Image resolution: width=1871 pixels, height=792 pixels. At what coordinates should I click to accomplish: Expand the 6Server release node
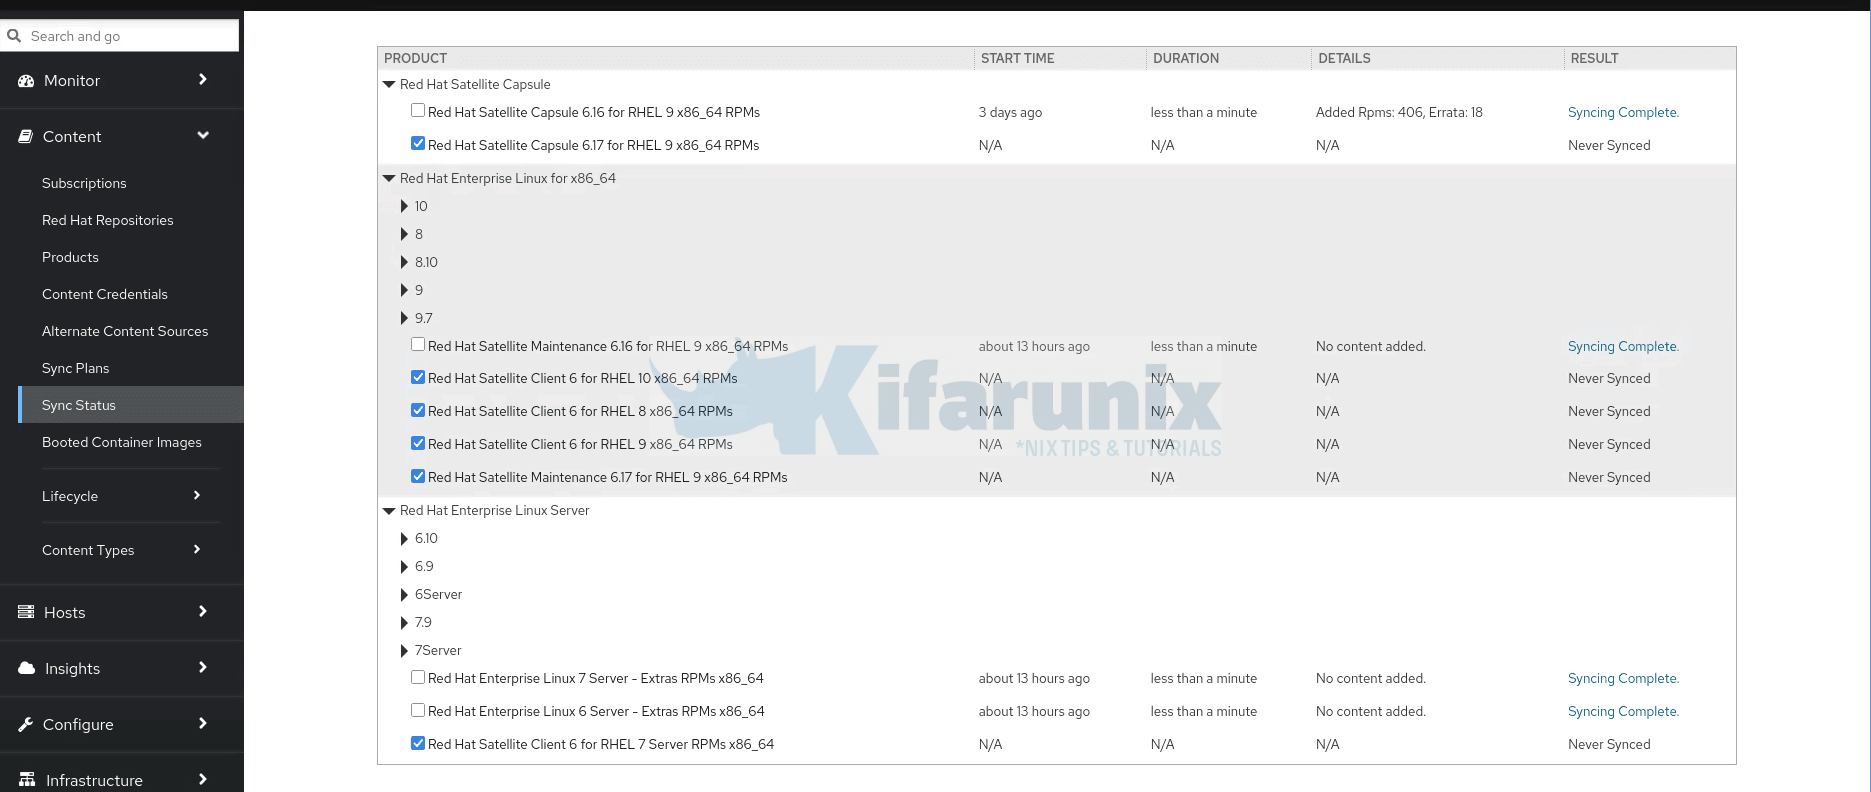point(404,594)
